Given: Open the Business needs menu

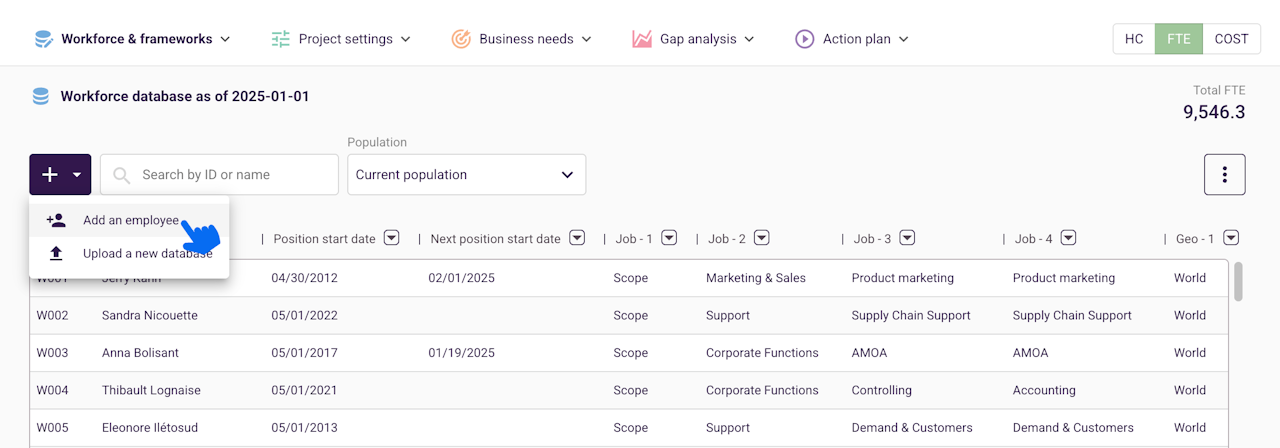Looking at the screenshot, I should point(524,39).
